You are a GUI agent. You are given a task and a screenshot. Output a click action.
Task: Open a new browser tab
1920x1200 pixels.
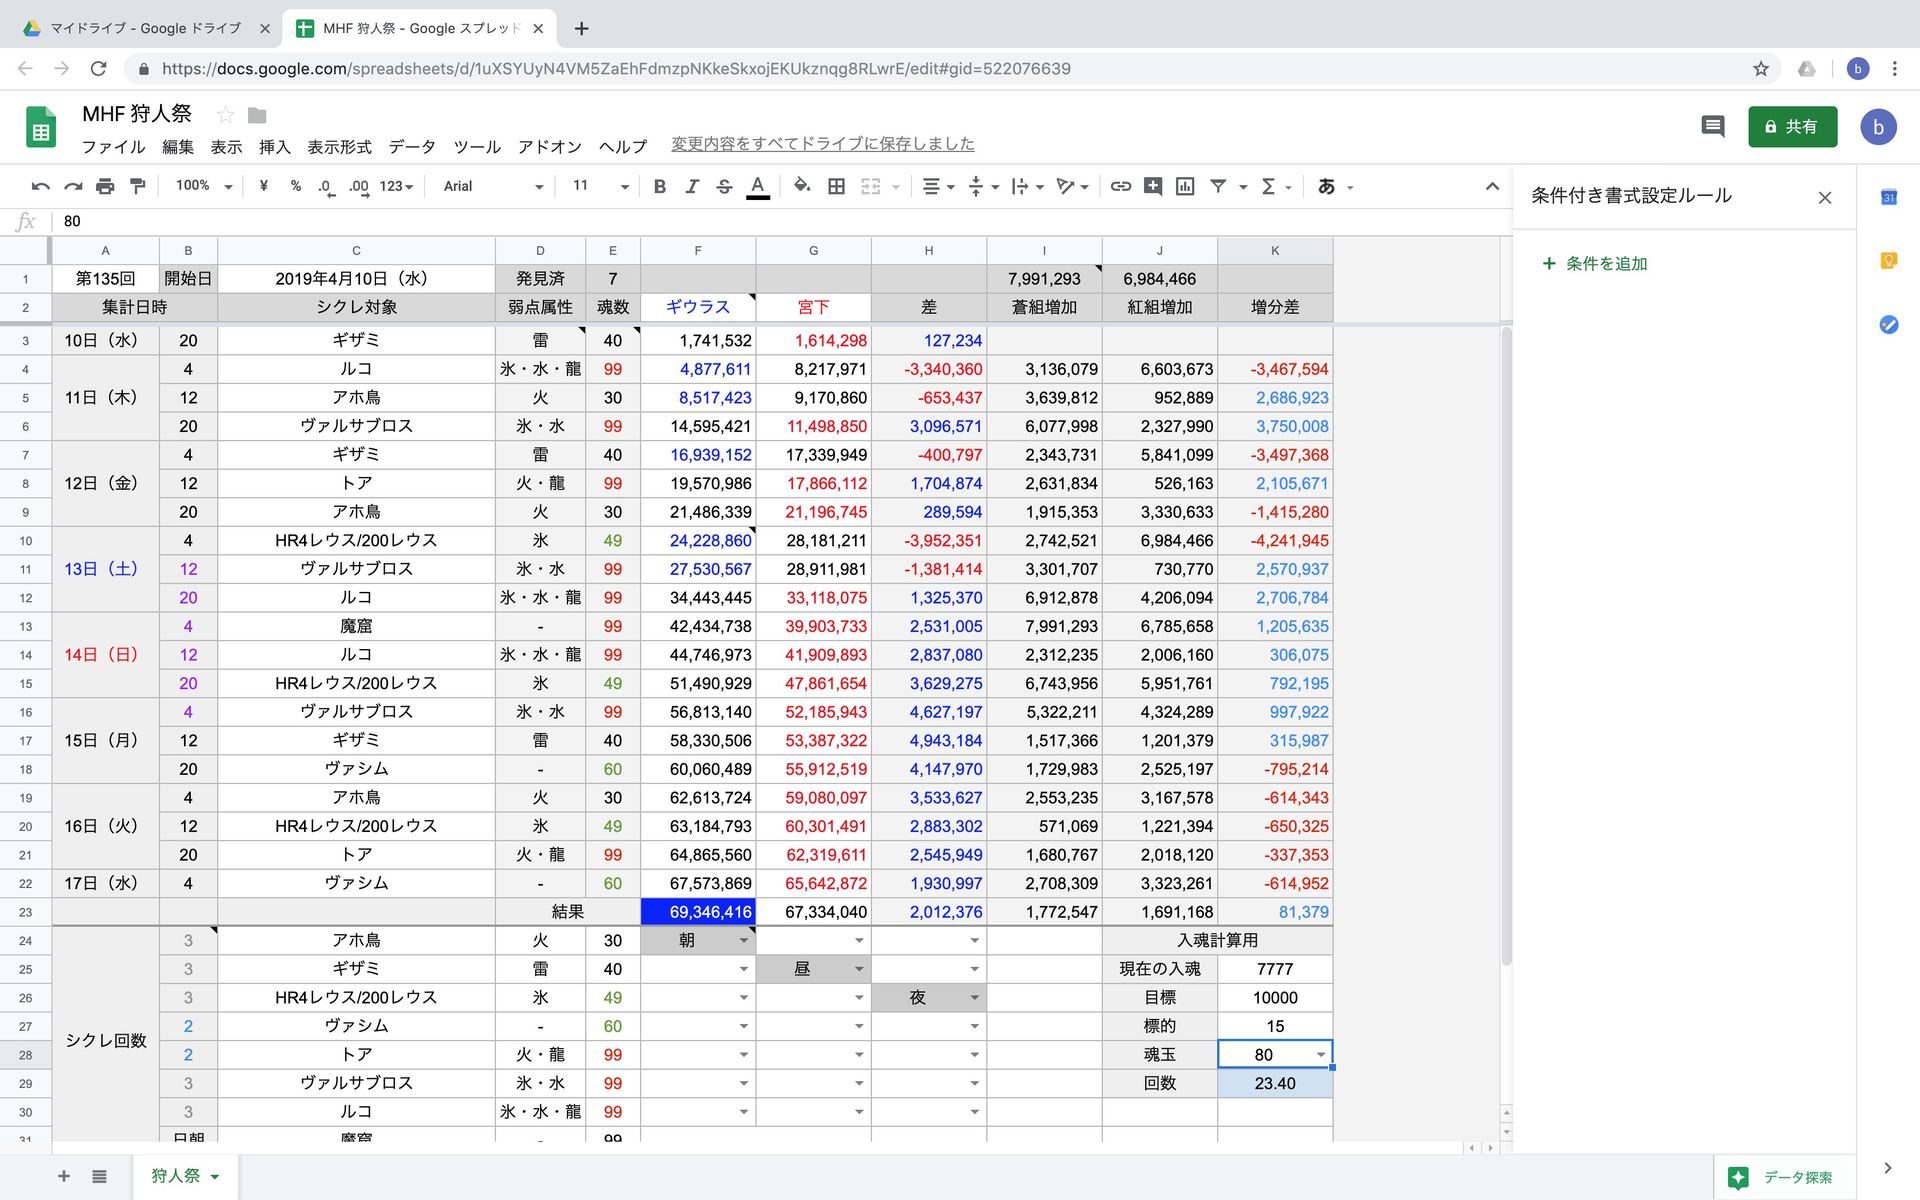coord(581,28)
